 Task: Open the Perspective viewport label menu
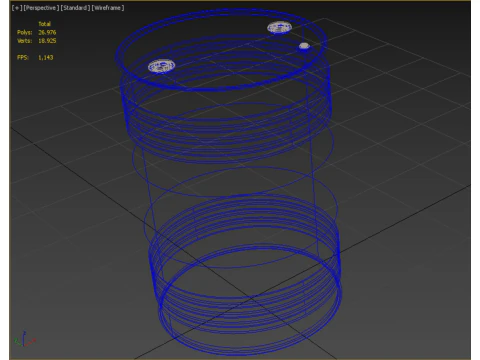[41, 8]
